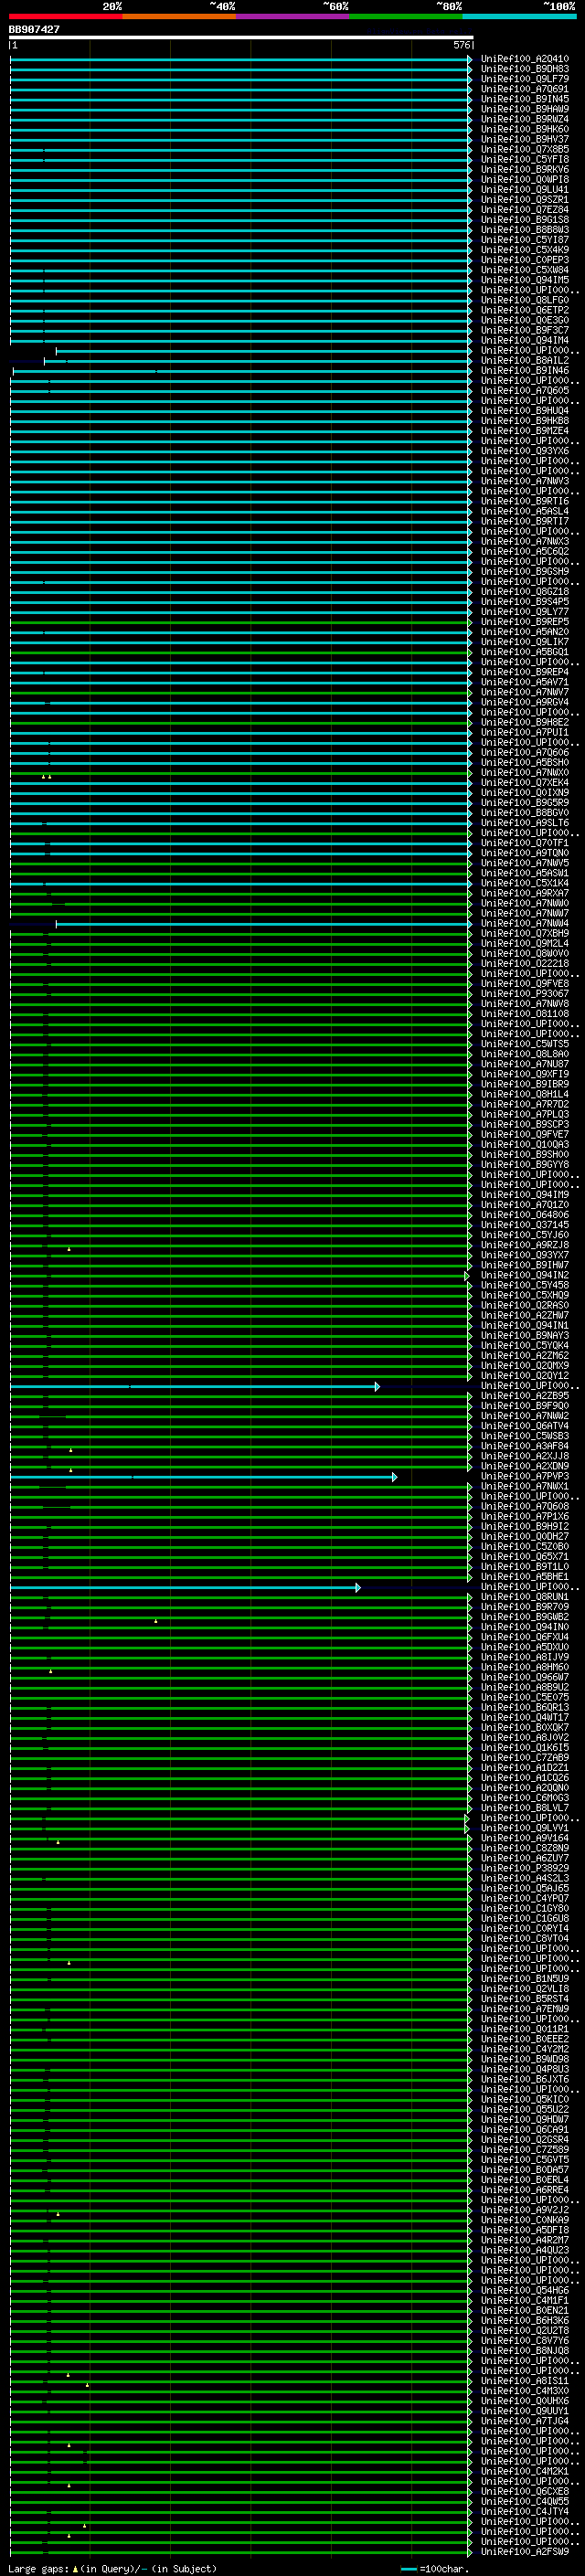Select the UniRef100_A7Q691 label

tap(524, 89)
